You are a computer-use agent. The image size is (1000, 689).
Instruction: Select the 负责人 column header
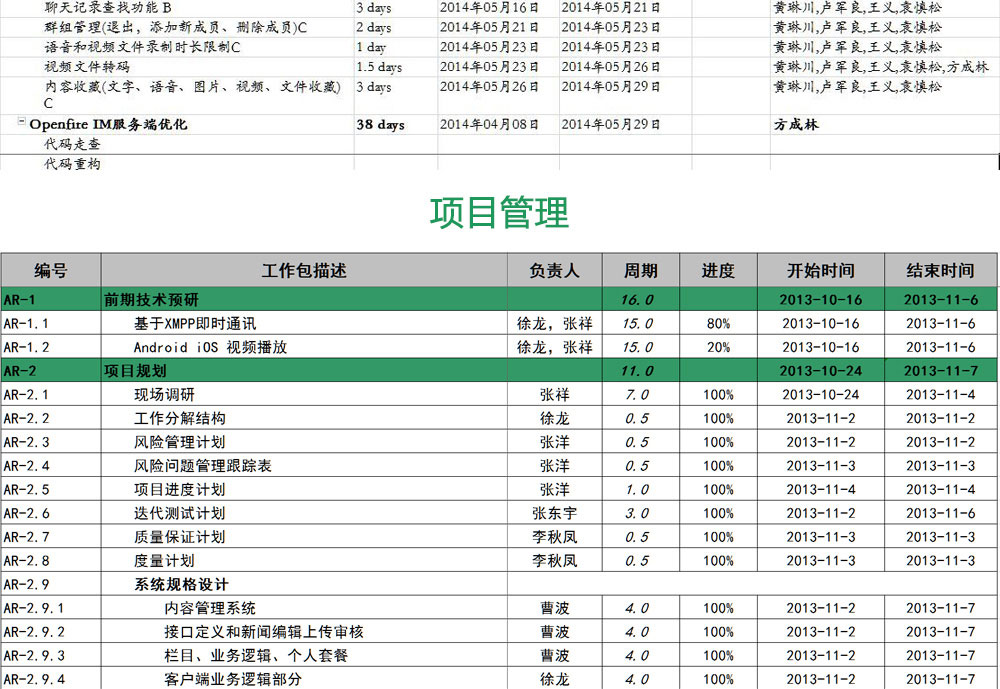pos(554,270)
